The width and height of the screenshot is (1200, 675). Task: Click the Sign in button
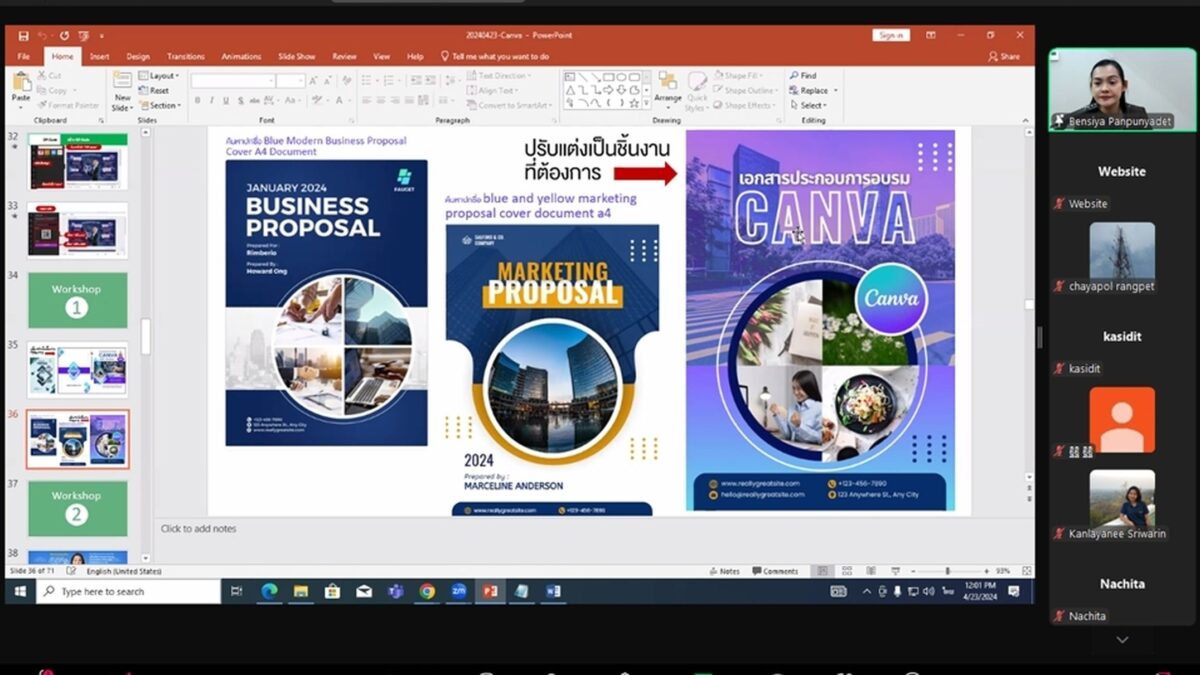(x=890, y=35)
